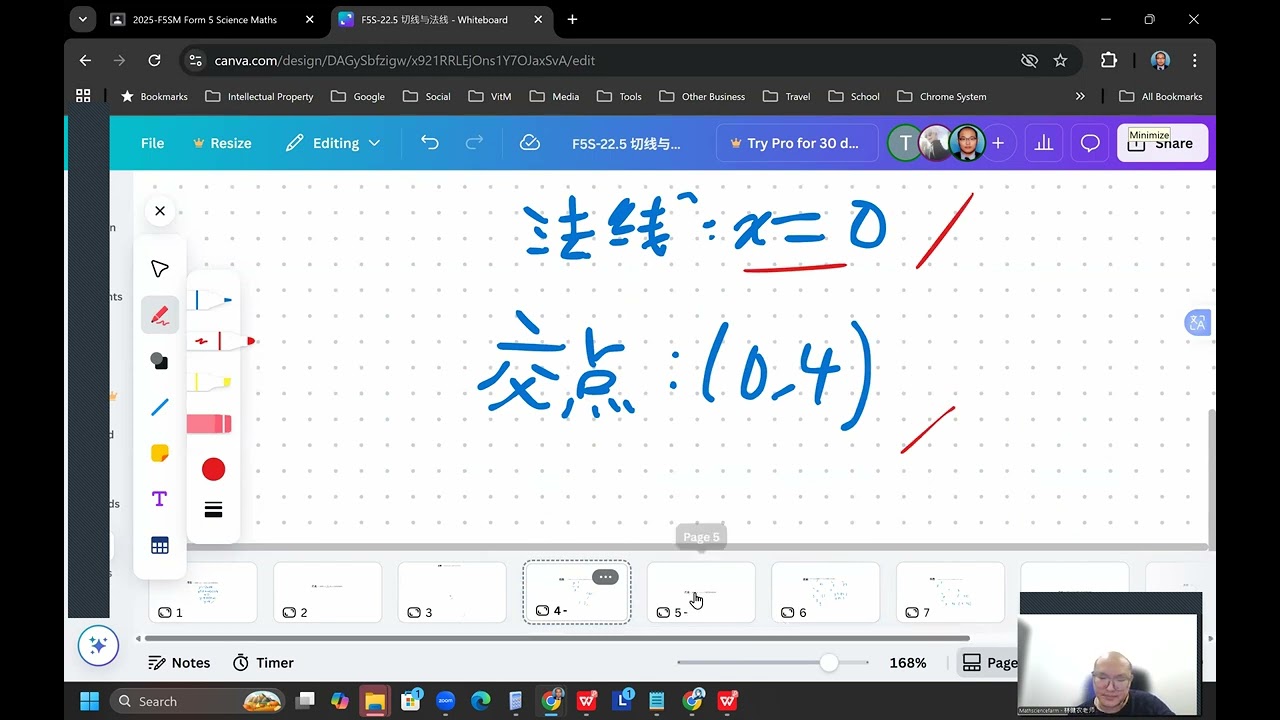Click the T collaborator avatar
Viewport: 1280px width, 720px height.
tap(905, 143)
